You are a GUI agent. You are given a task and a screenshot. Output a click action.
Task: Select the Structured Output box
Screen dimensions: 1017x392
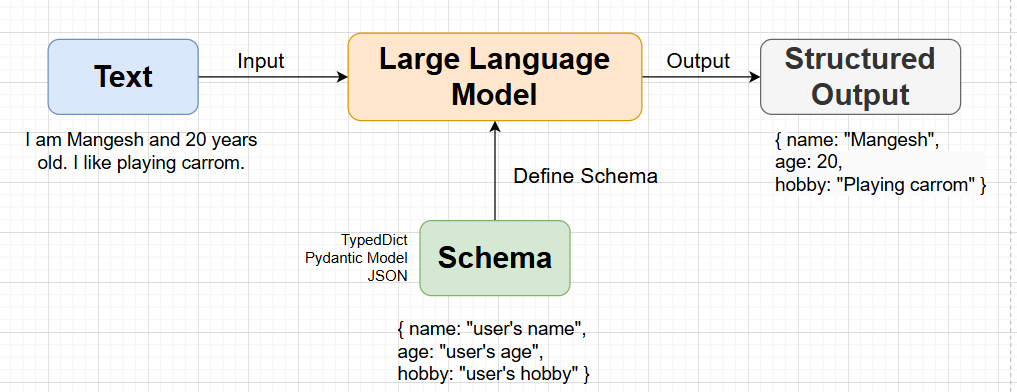coord(860,77)
